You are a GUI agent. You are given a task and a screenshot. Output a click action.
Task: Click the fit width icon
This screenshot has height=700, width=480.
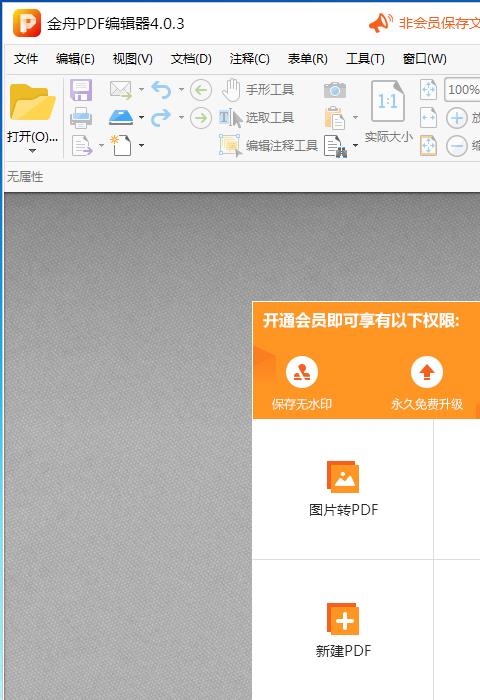428,118
